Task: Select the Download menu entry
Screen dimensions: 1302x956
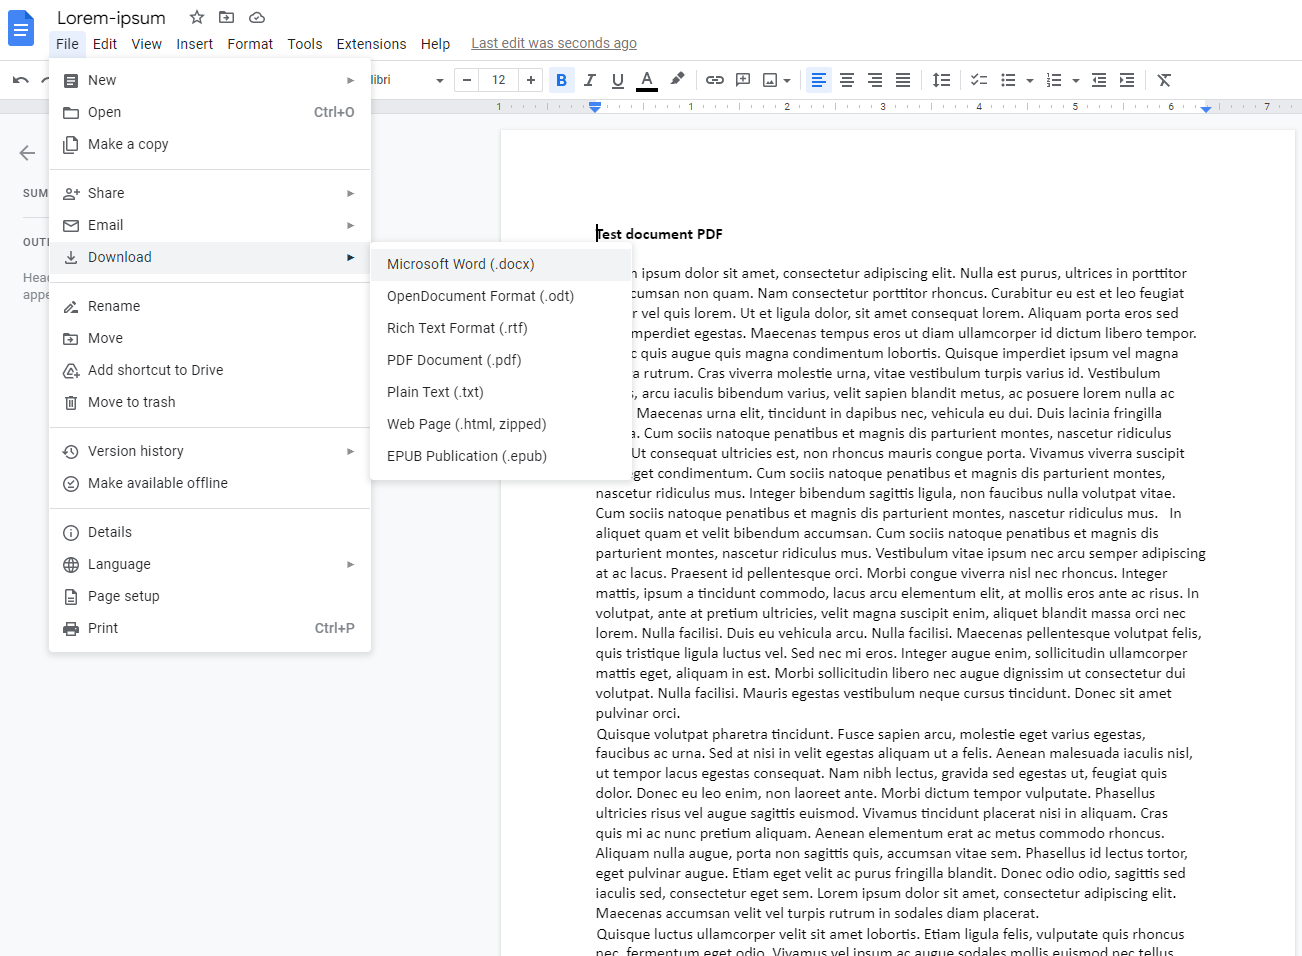Action: (x=210, y=257)
